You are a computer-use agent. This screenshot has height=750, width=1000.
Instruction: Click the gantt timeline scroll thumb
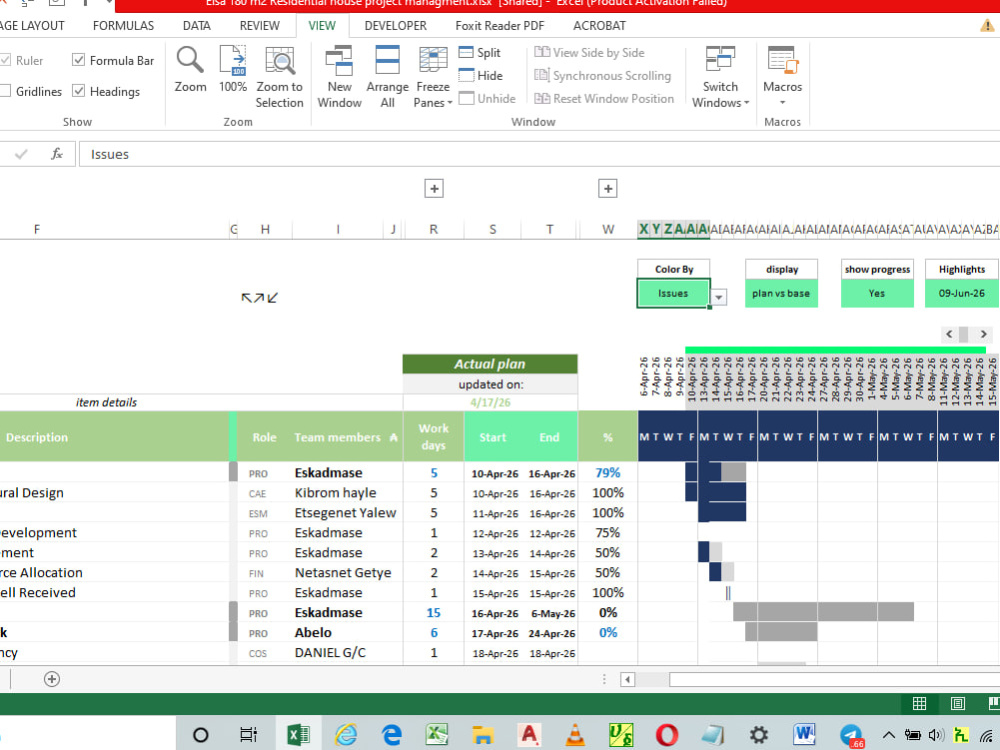coord(964,334)
